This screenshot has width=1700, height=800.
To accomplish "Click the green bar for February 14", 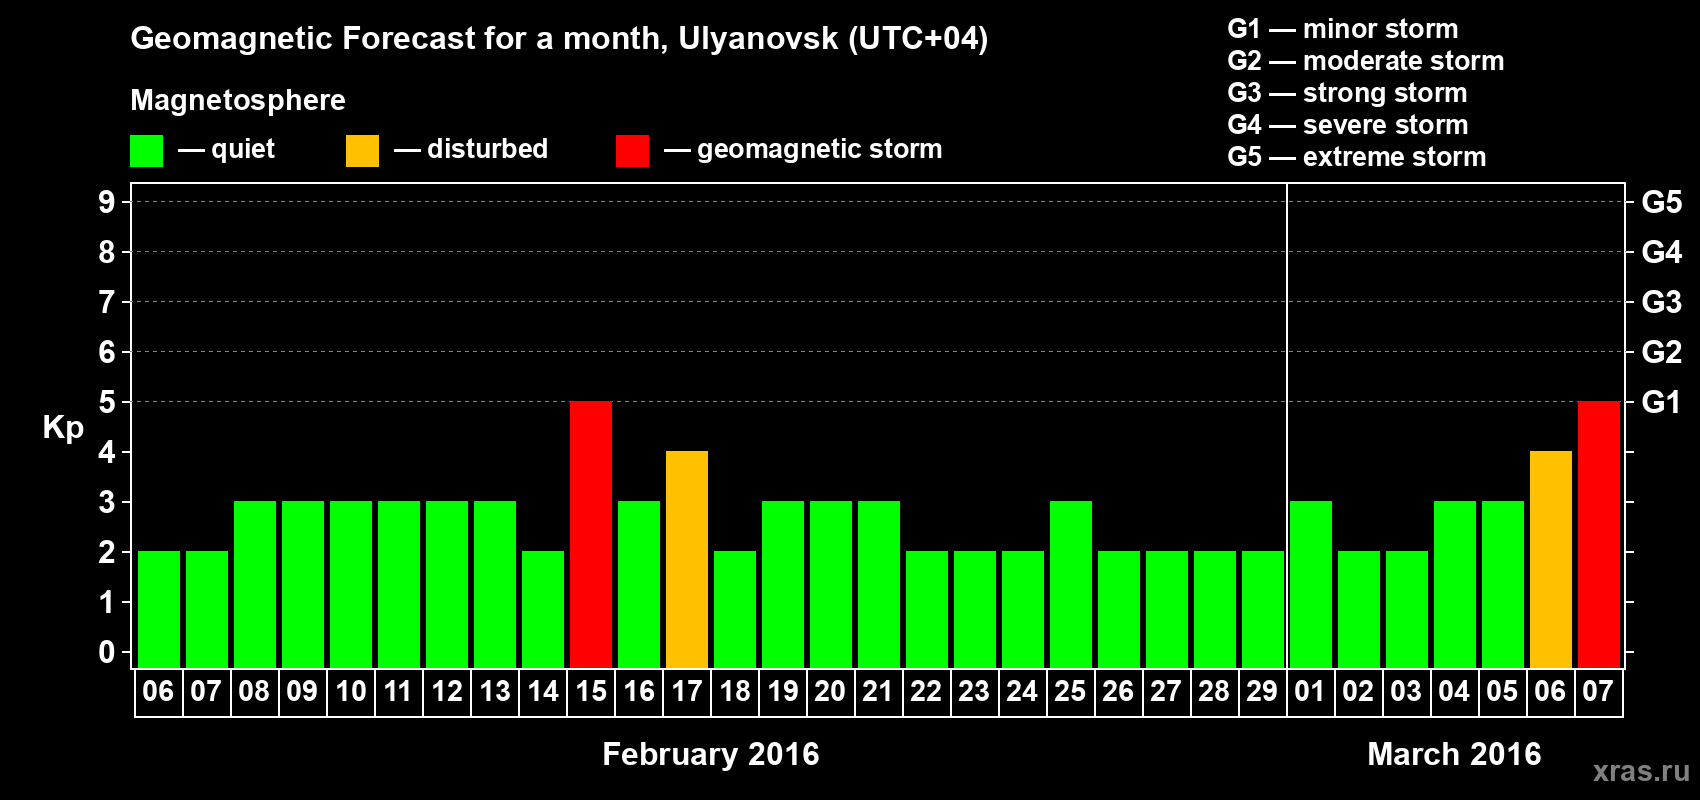I will point(543,609).
